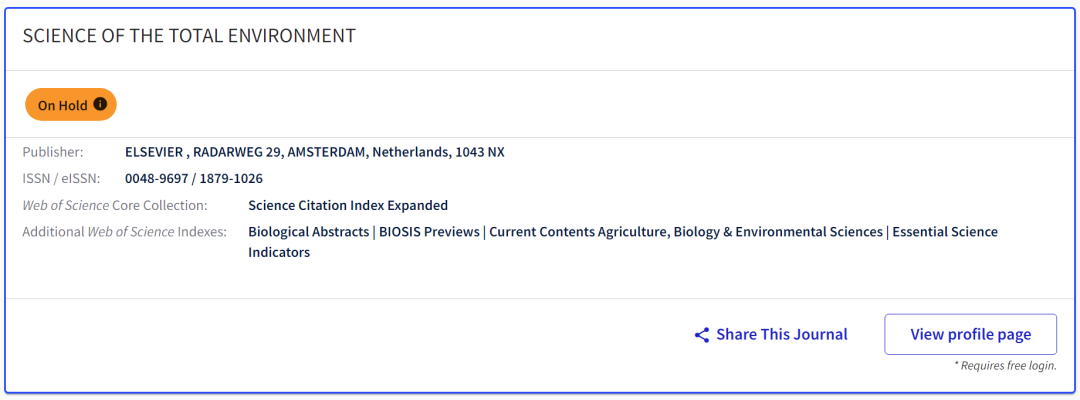
Task: Click the word Indicators on the second index line
Action: coord(279,253)
